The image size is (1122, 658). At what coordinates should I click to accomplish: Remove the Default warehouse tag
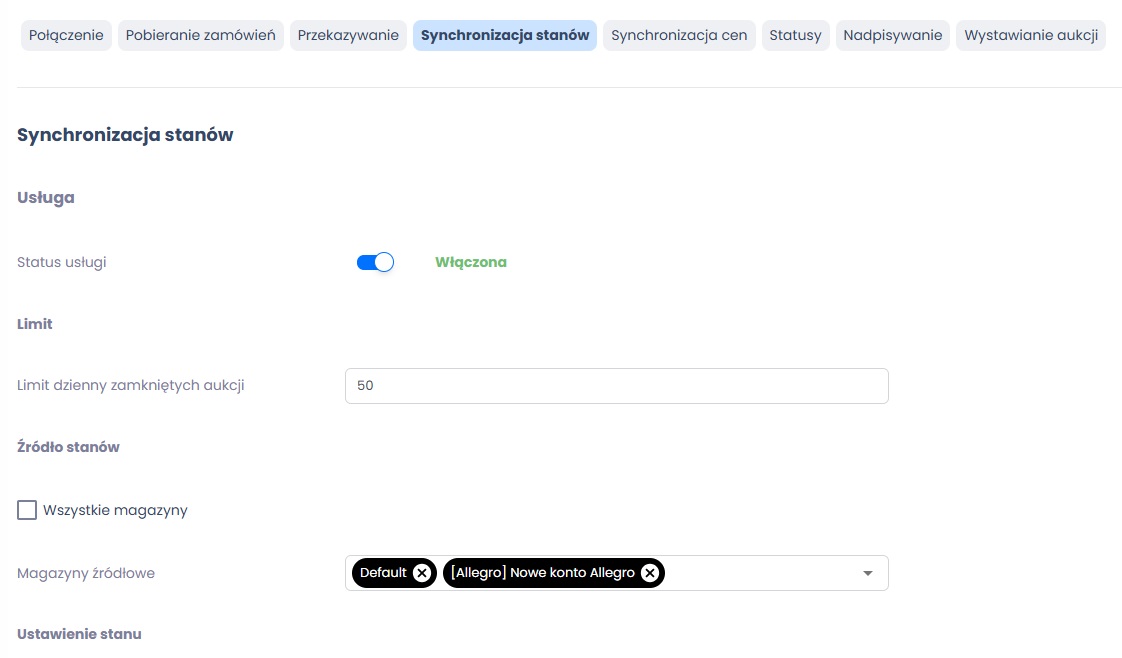(x=422, y=573)
